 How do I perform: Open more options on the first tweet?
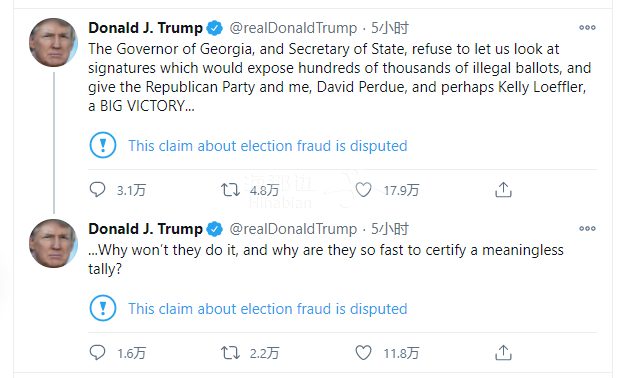(587, 27)
